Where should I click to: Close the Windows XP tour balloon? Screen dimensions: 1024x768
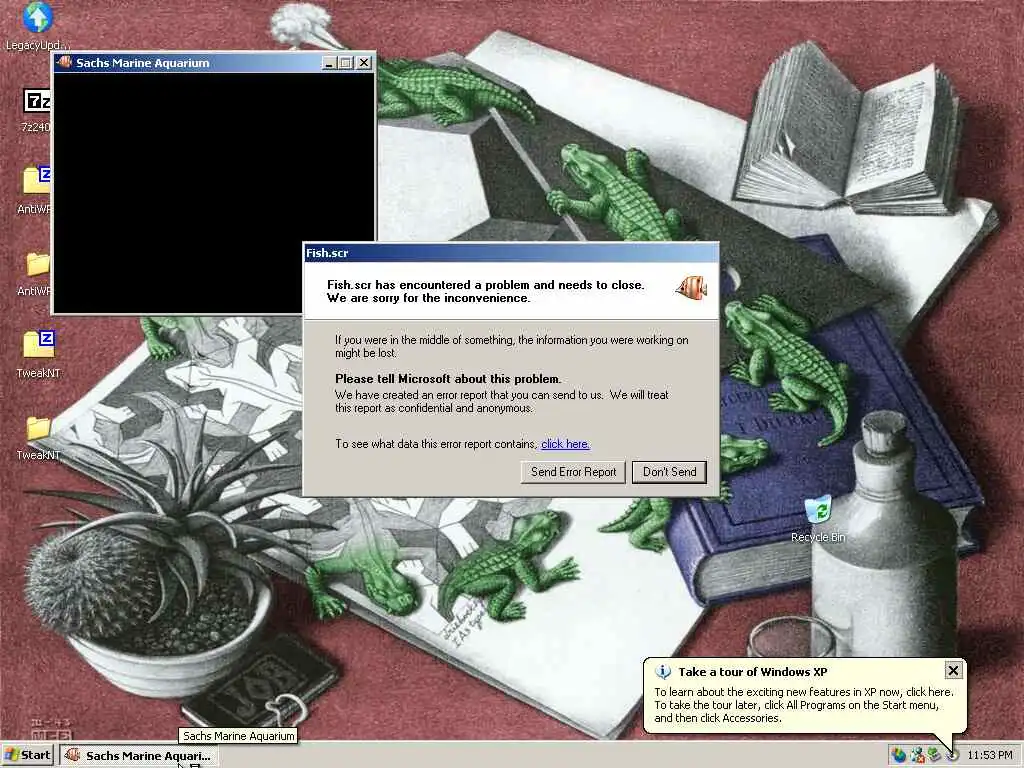point(953,670)
